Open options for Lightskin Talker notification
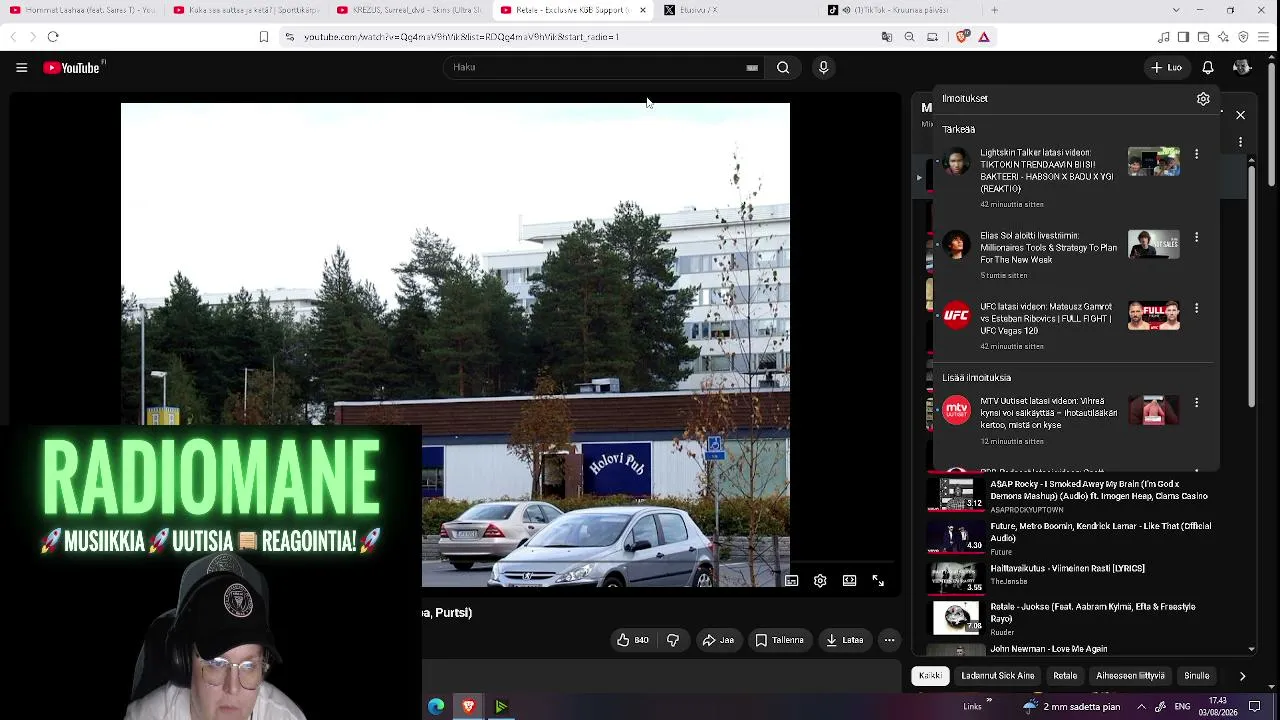 point(1196,154)
